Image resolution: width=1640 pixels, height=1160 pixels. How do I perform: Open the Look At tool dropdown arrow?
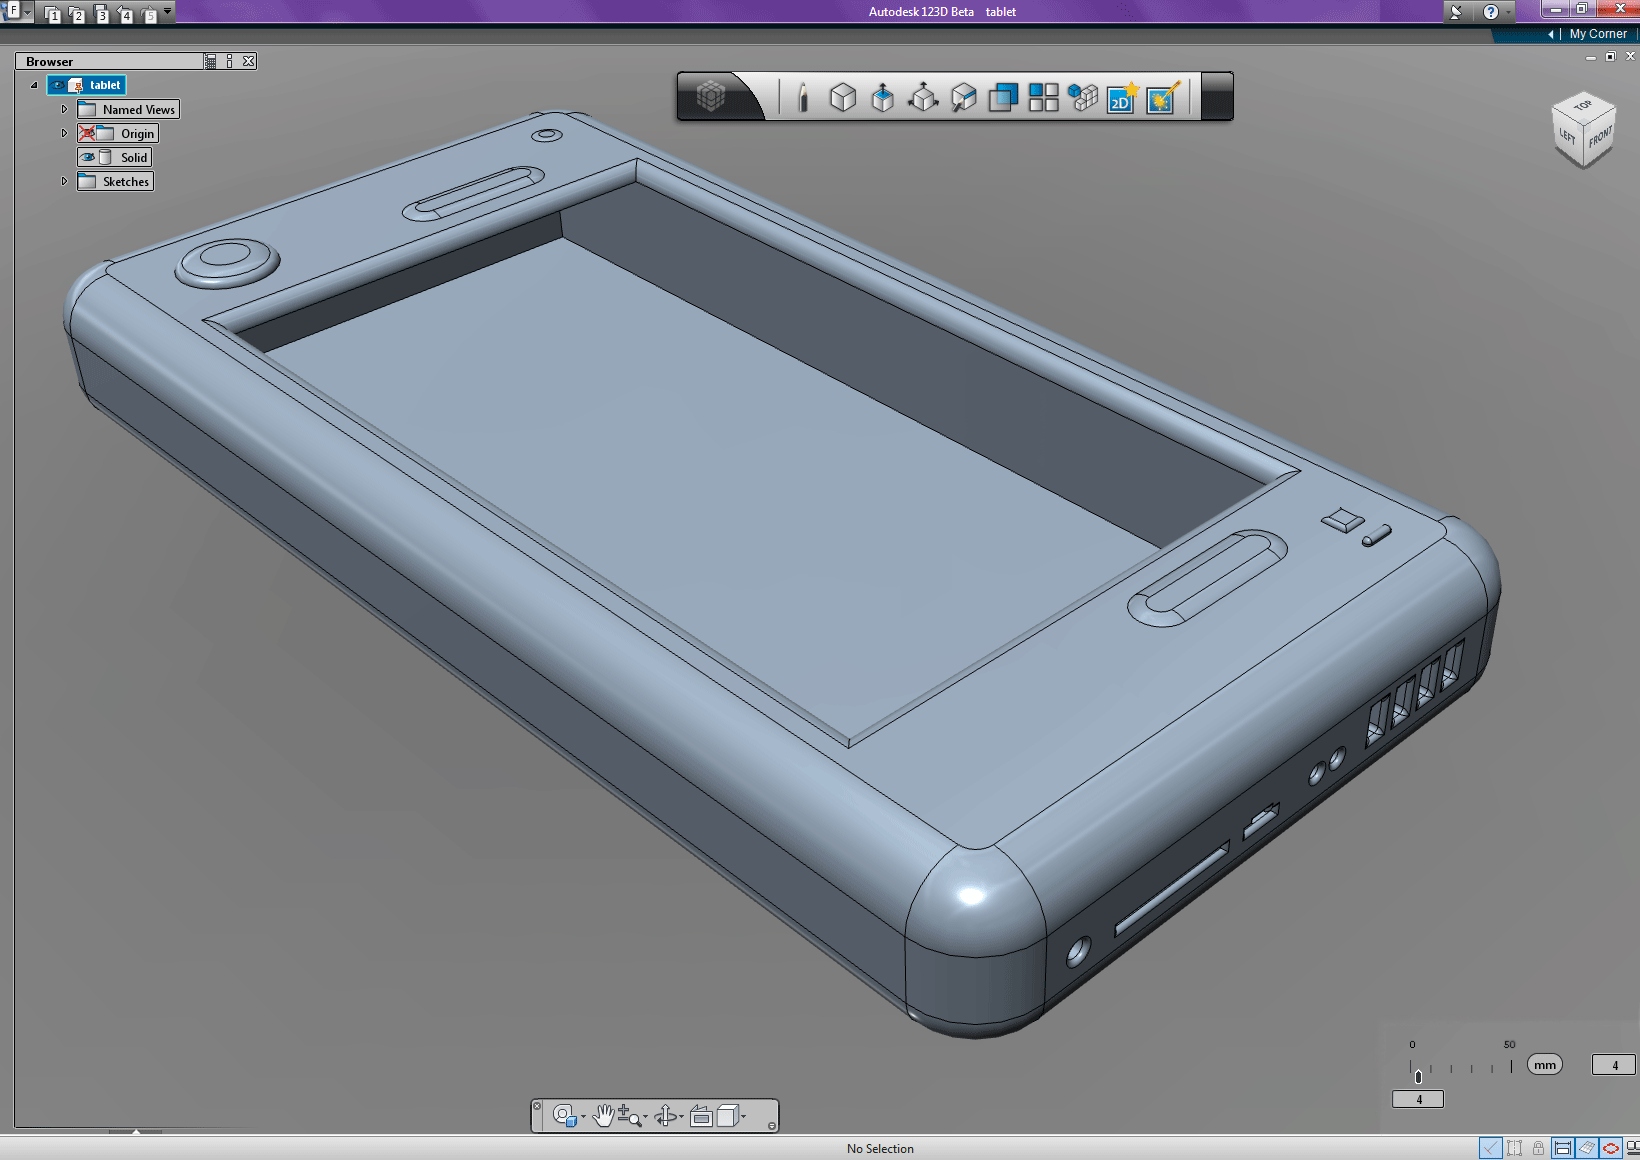(583, 1117)
